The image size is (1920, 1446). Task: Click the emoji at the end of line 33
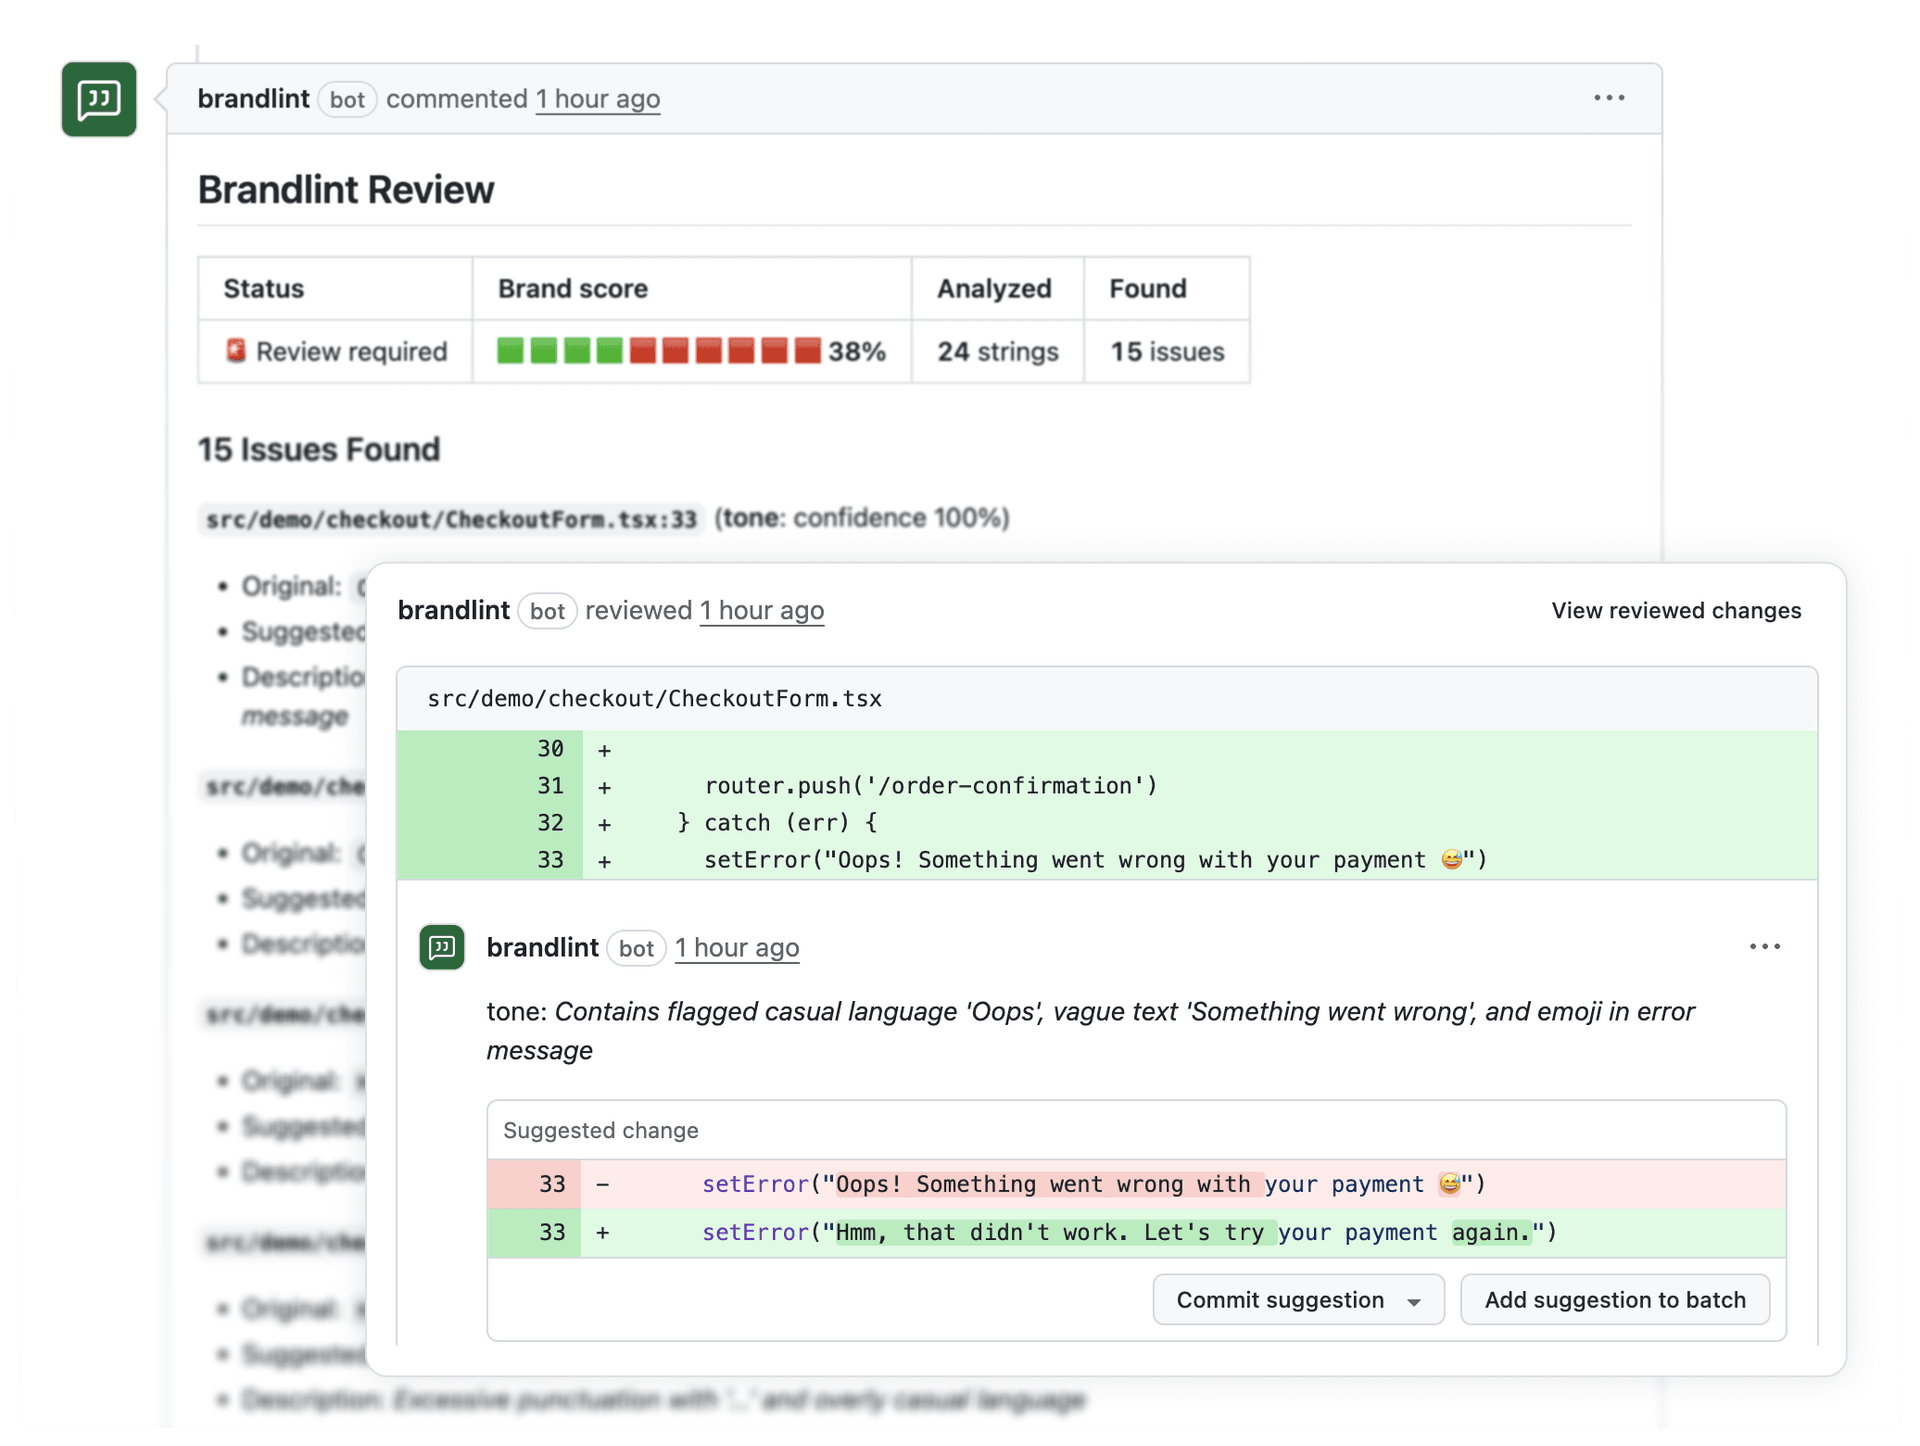tap(1450, 859)
